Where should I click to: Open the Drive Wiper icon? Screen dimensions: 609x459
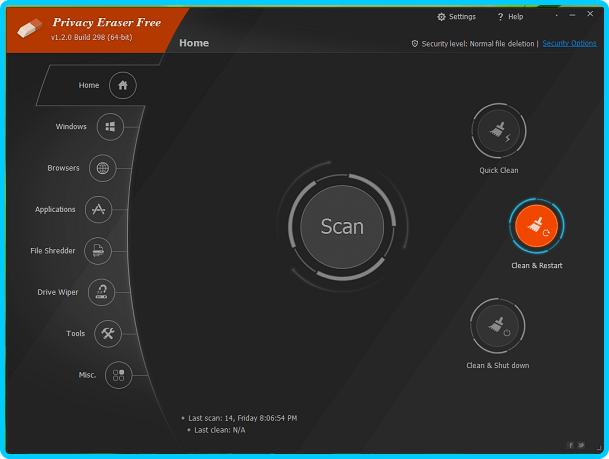tap(101, 292)
